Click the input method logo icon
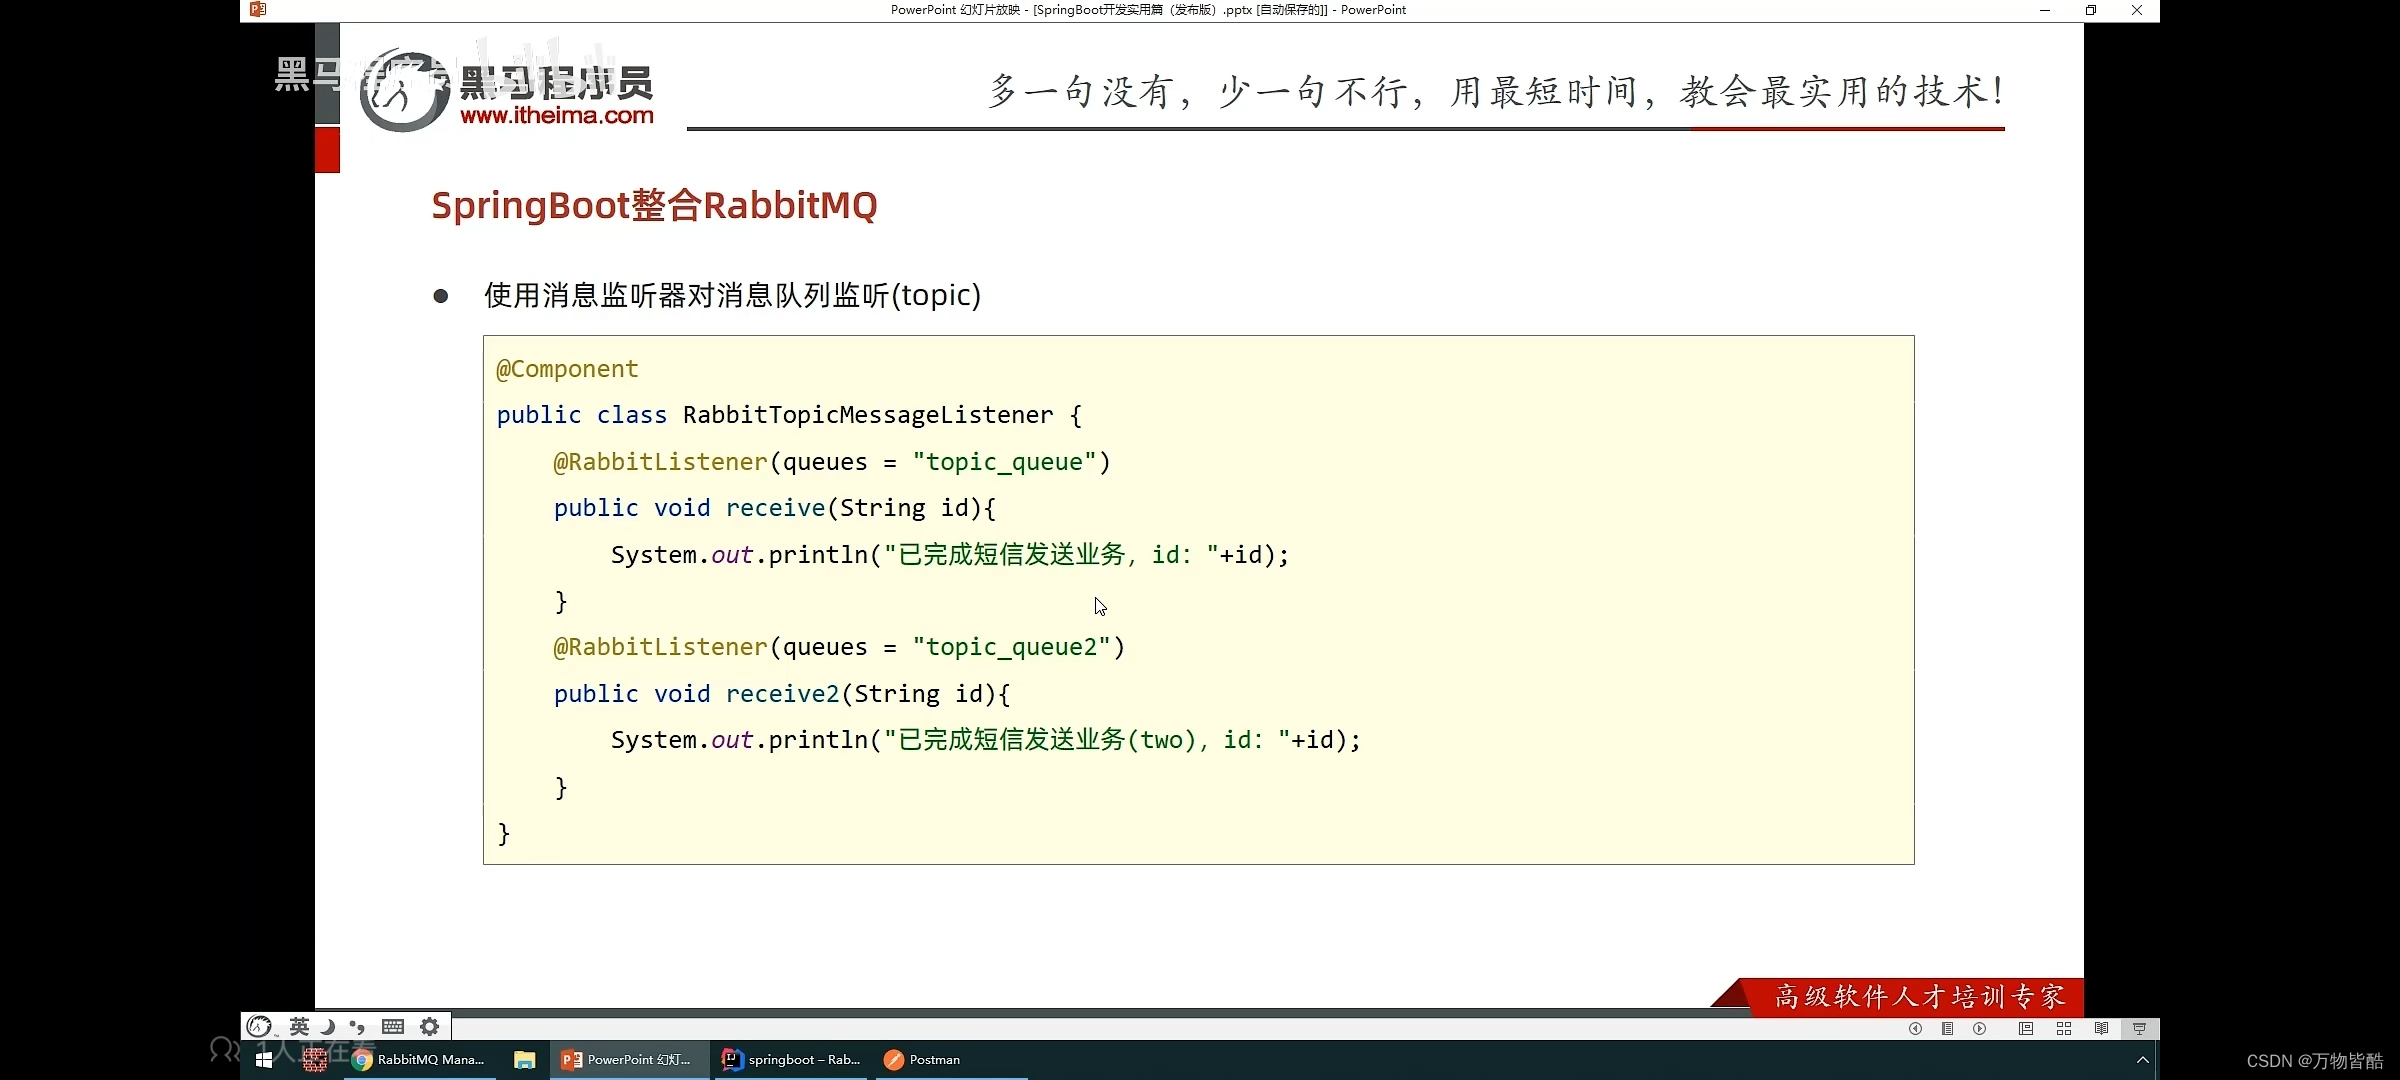This screenshot has height=1080, width=2400. [260, 1026]
